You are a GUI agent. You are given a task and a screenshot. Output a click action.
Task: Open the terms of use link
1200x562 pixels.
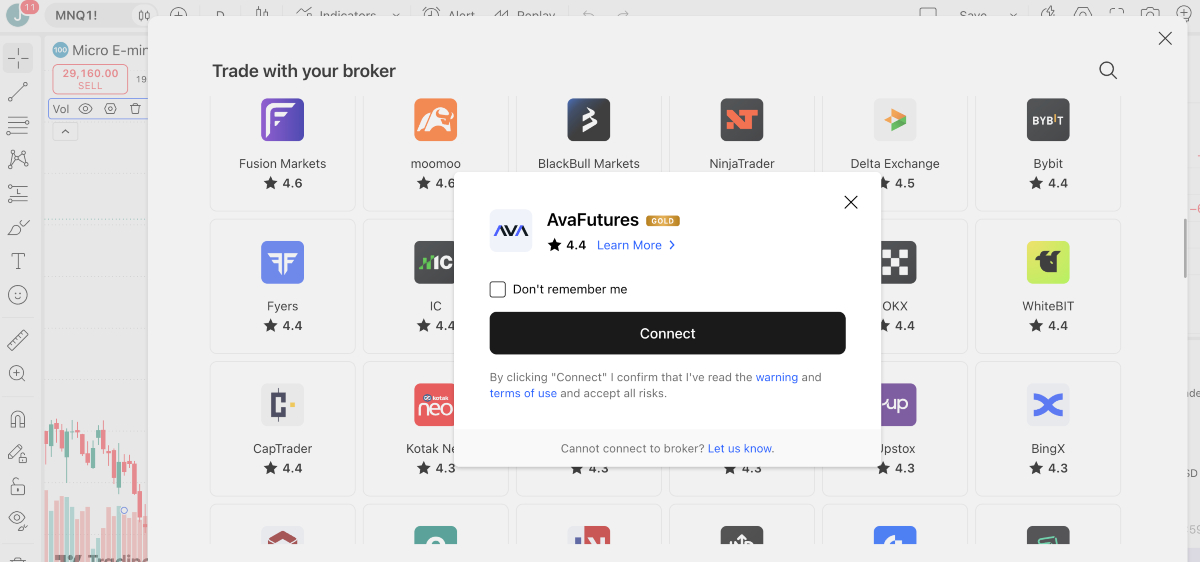[x=523, y=393]
